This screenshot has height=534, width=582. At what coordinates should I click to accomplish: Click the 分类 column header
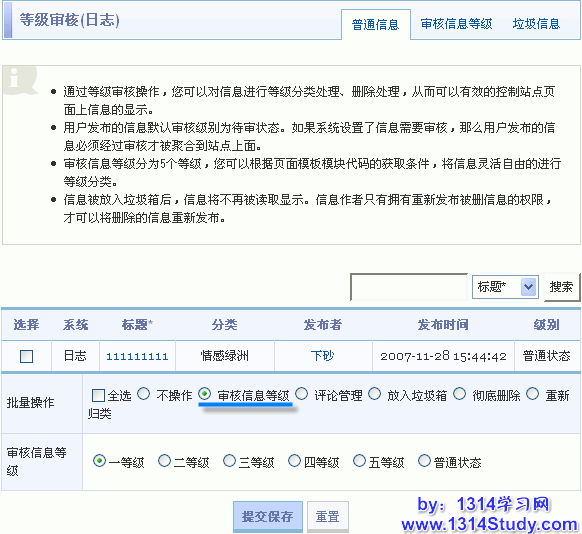point(225,325)
